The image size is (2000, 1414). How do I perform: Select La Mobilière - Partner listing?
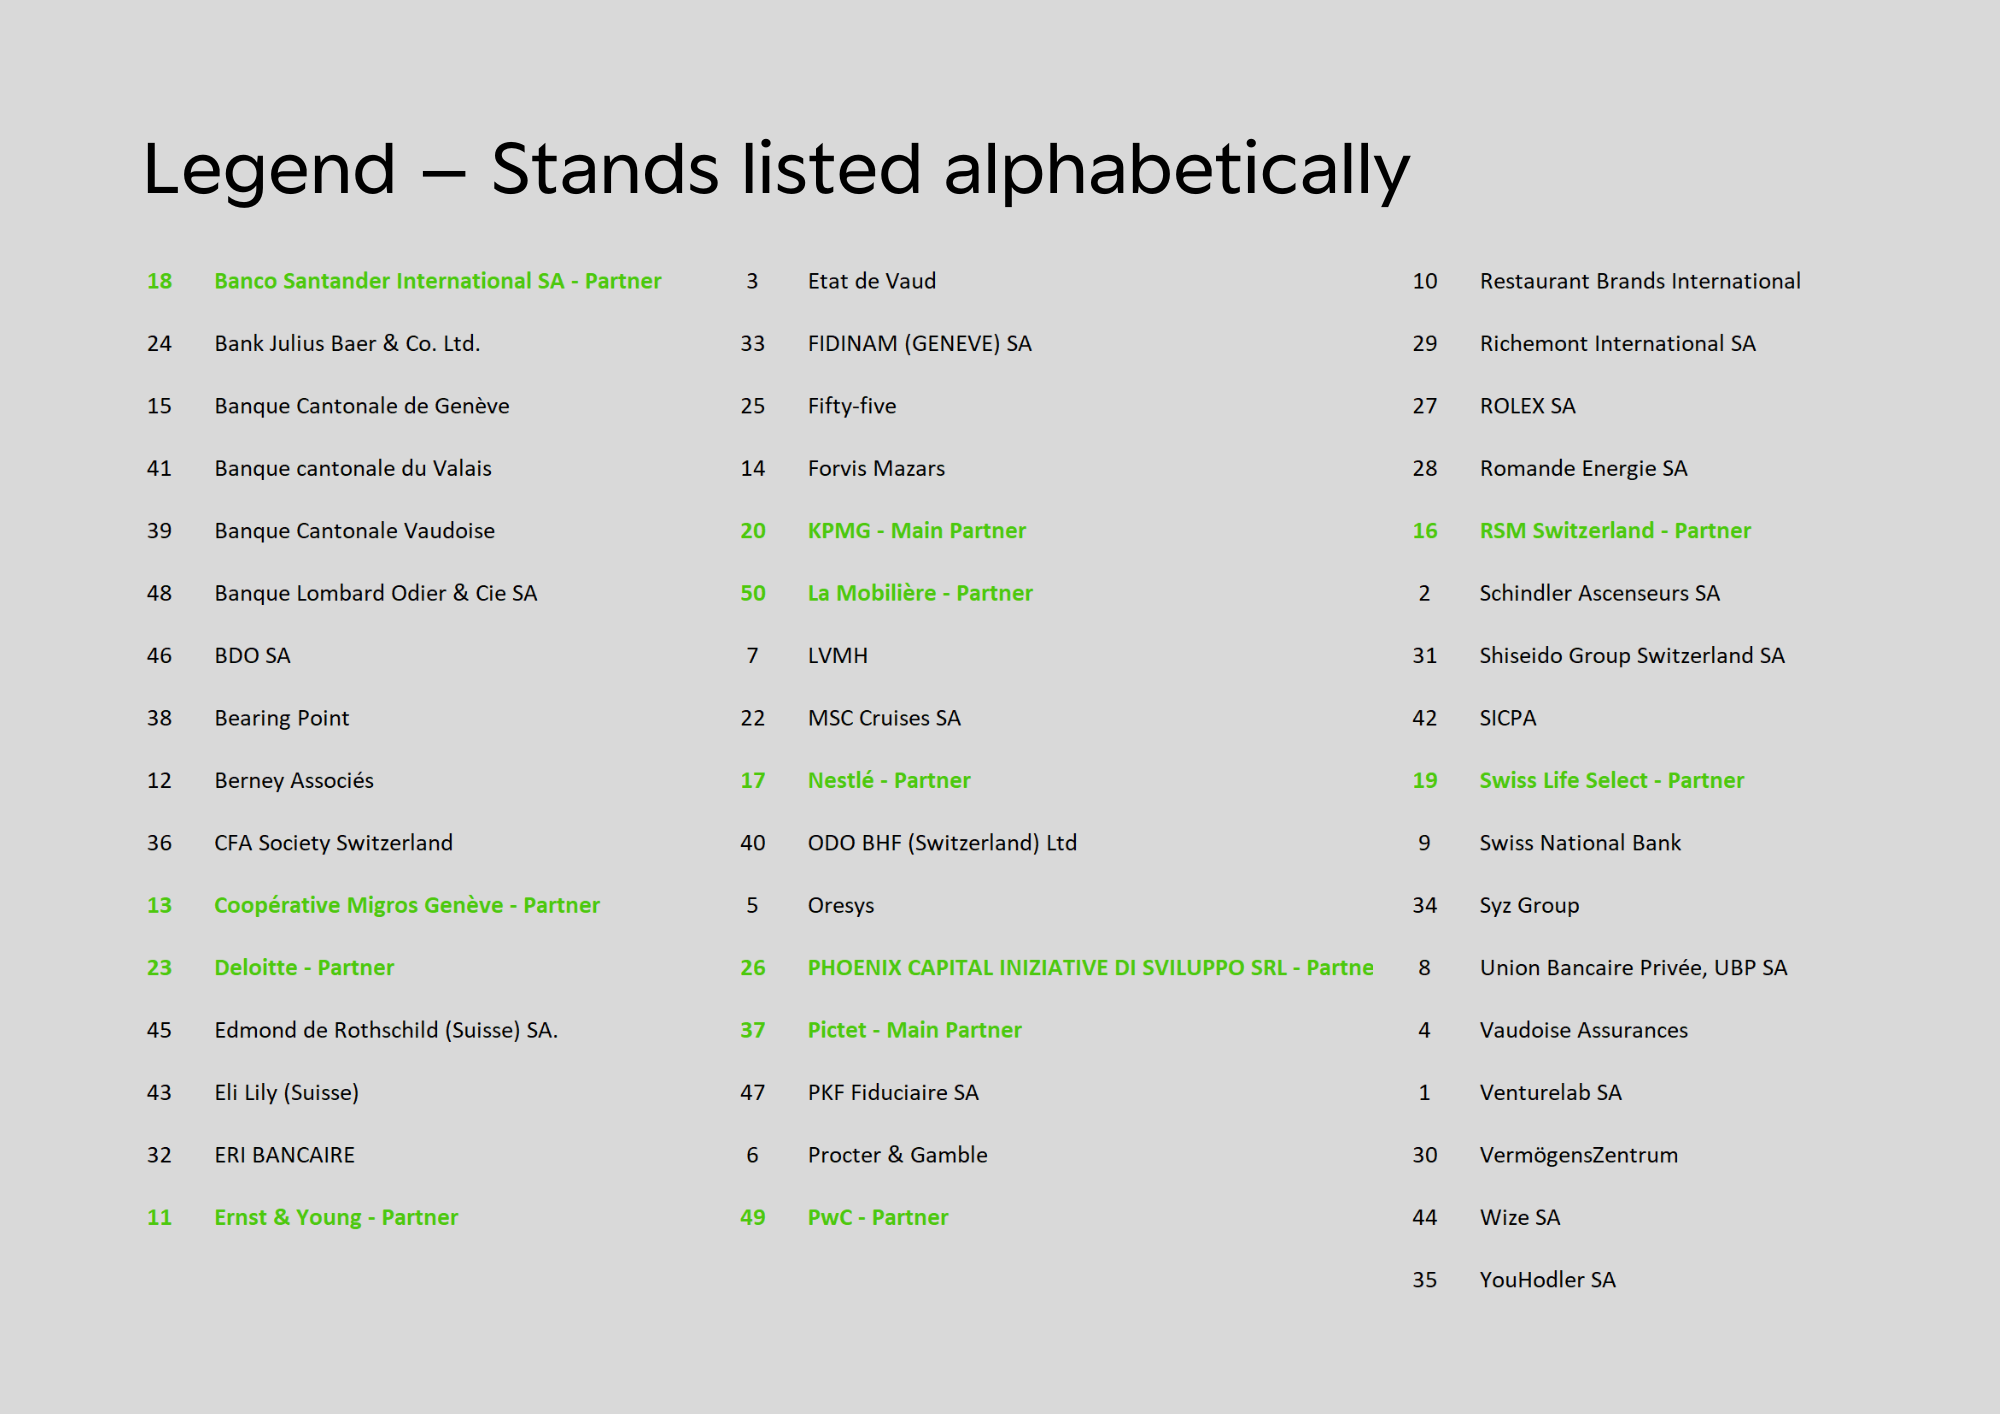(919, 593)
